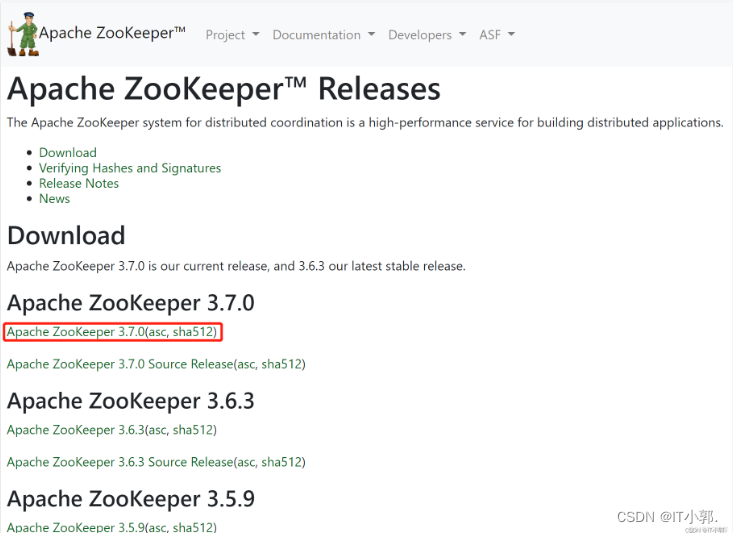Image resolution: width=733 pixels, height=533 pixels.
Task: Click the distributed coordination description paragraph
Action: [x=365, y=122]
